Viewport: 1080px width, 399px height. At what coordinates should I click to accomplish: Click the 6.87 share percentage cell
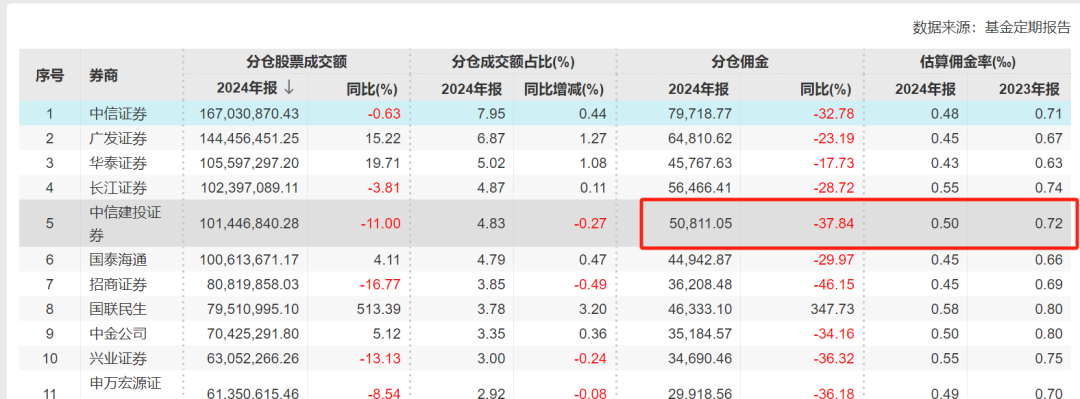492,139
